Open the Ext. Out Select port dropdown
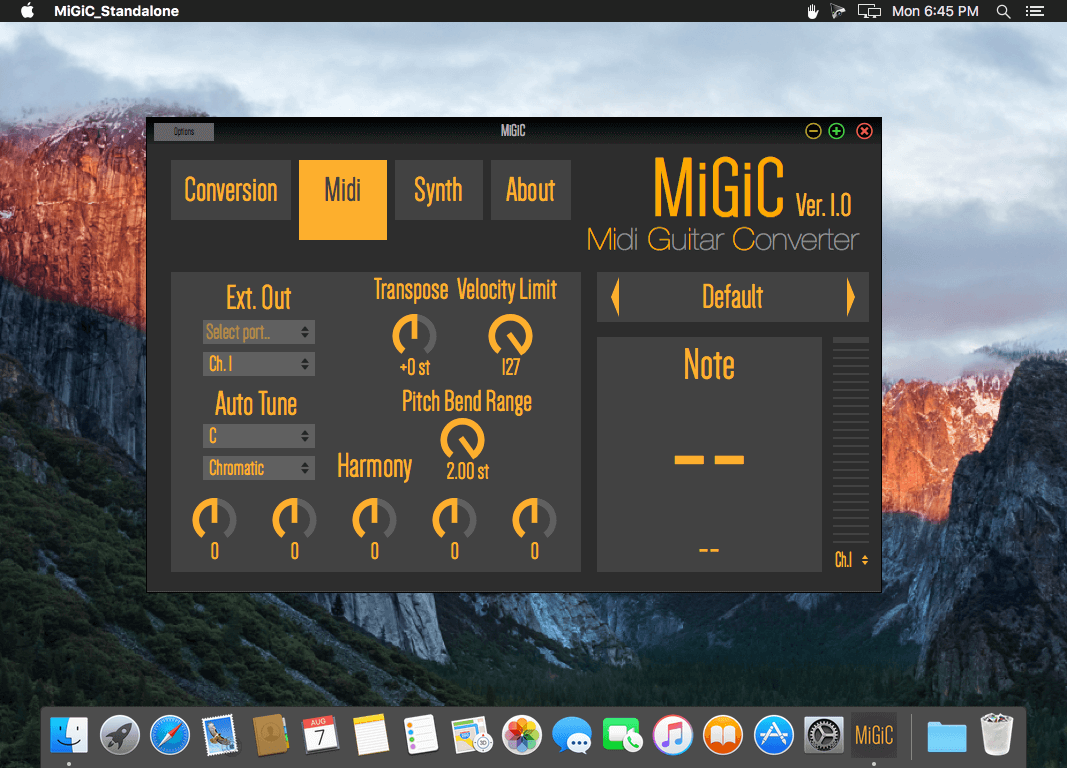Screen dimensions: 1067x768 click(259, 332)
